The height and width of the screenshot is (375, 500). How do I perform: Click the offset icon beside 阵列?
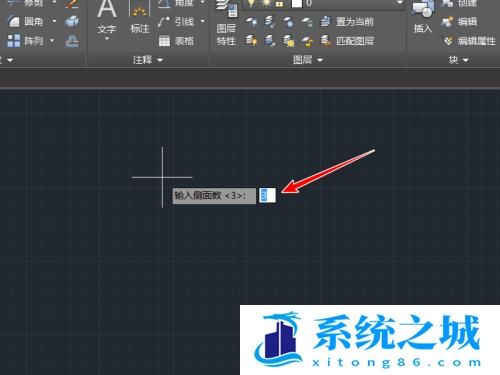(x=72, y=41)
